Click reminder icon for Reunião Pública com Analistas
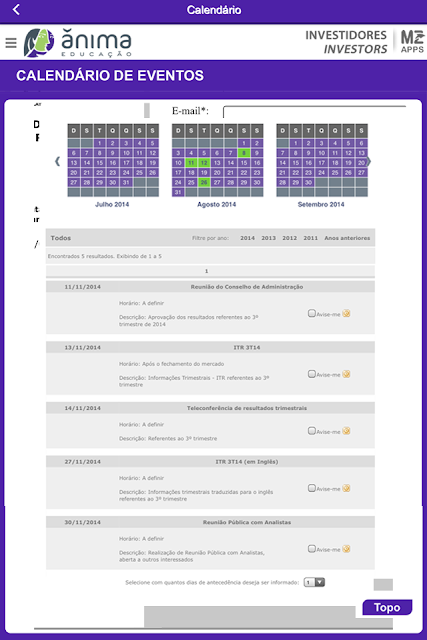 pyautogui.click(x=346, y=549)
